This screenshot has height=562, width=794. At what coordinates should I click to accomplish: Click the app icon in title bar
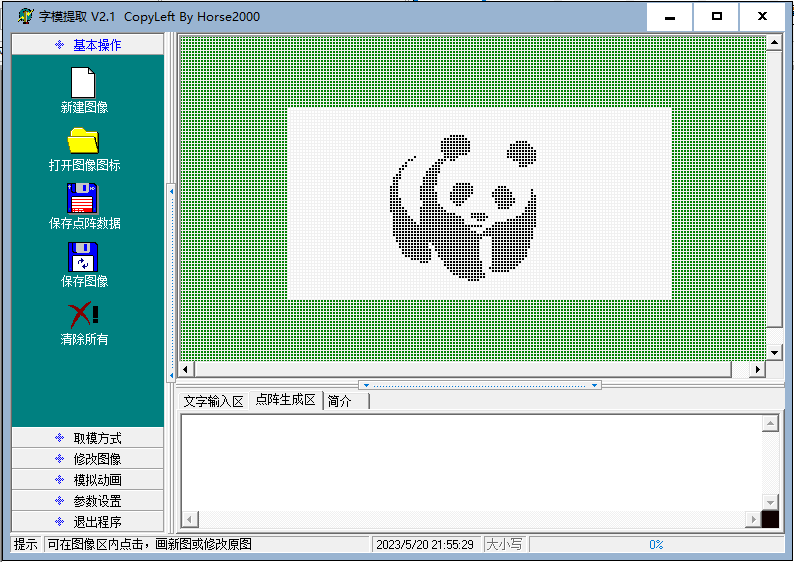[25, 16]
